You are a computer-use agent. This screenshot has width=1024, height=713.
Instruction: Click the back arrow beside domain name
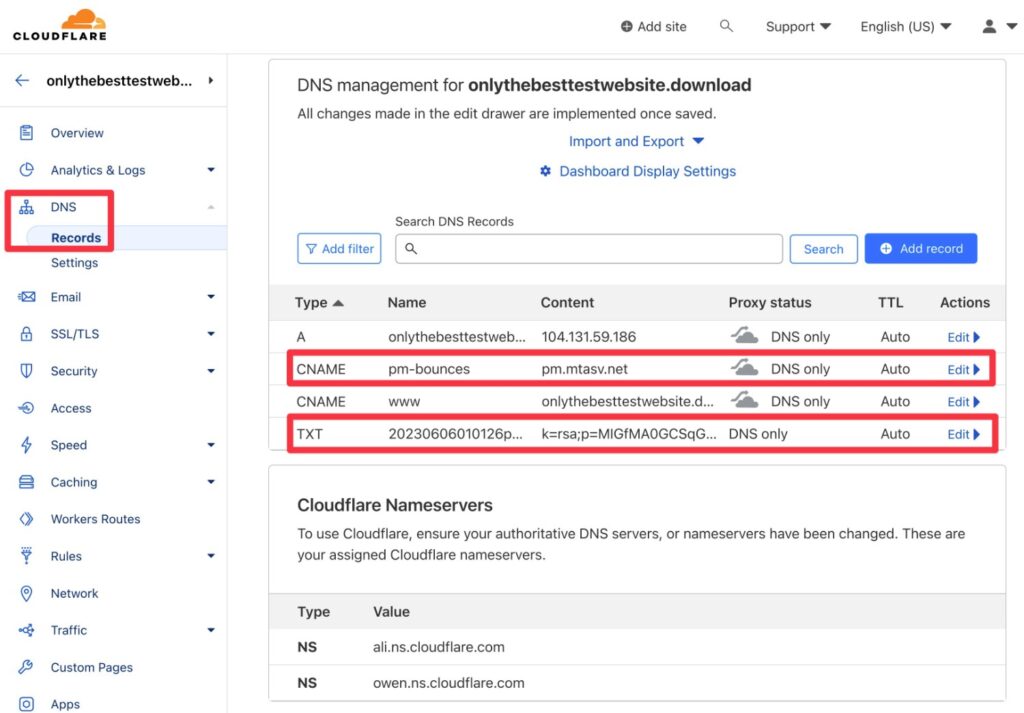pyautogui.click(x=22, y=81)
